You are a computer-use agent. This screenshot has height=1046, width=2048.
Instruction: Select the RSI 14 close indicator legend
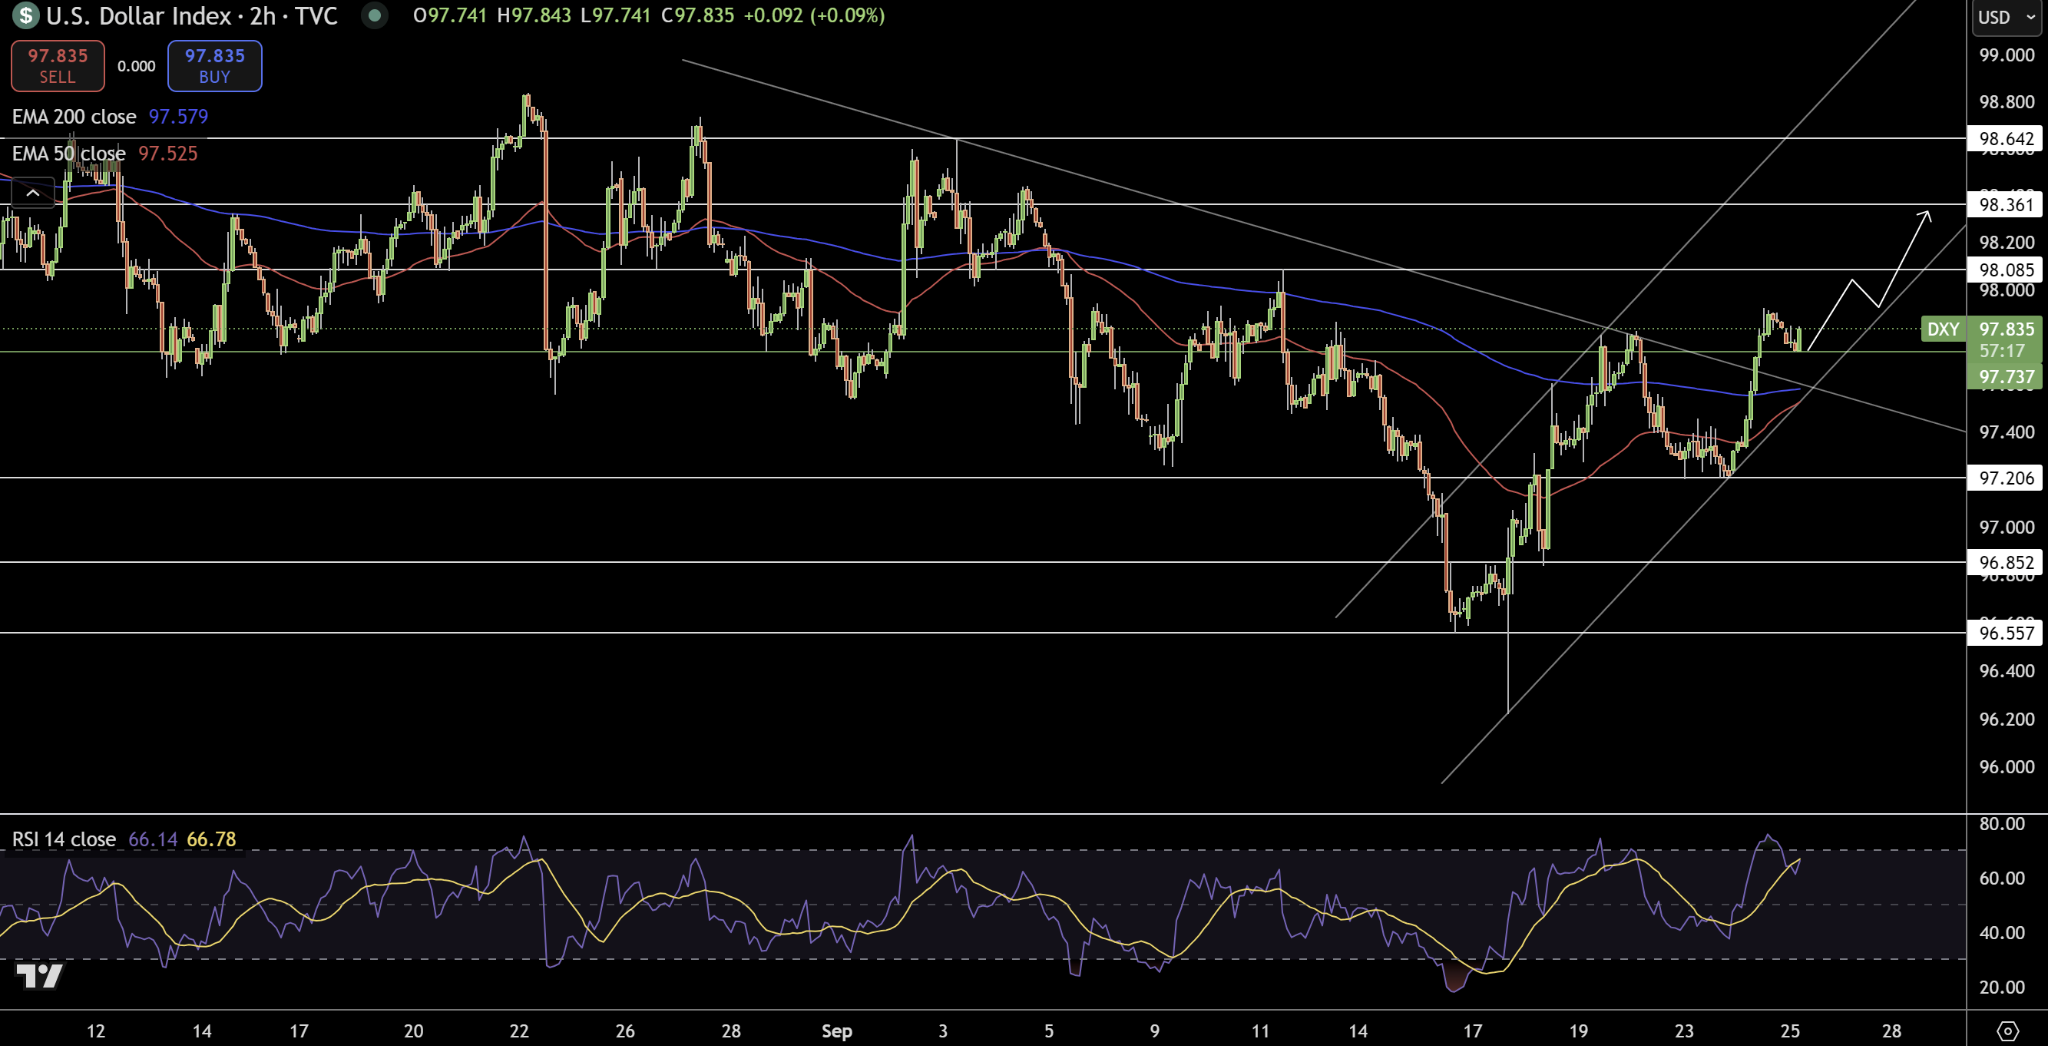pos(64,839)
